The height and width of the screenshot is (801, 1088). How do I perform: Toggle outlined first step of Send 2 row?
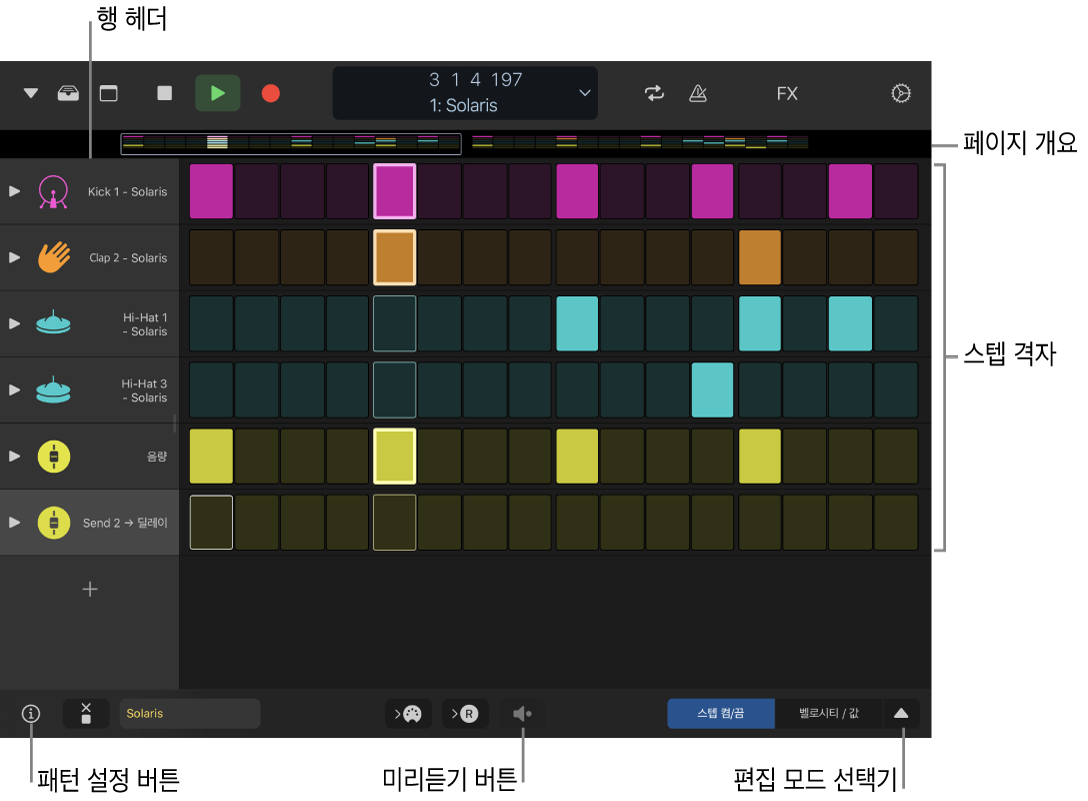211,522
